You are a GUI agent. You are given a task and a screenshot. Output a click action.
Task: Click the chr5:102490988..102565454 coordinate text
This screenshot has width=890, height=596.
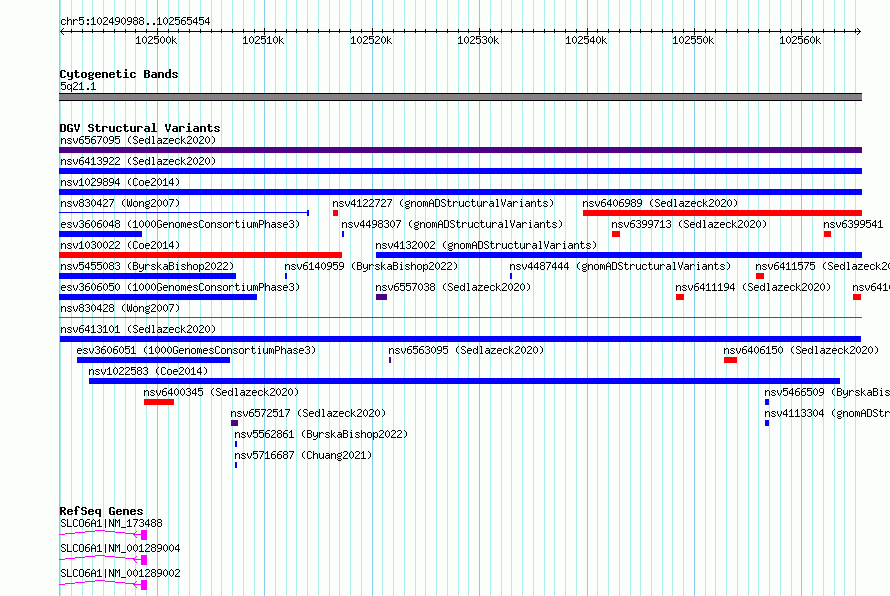[135, 21]
